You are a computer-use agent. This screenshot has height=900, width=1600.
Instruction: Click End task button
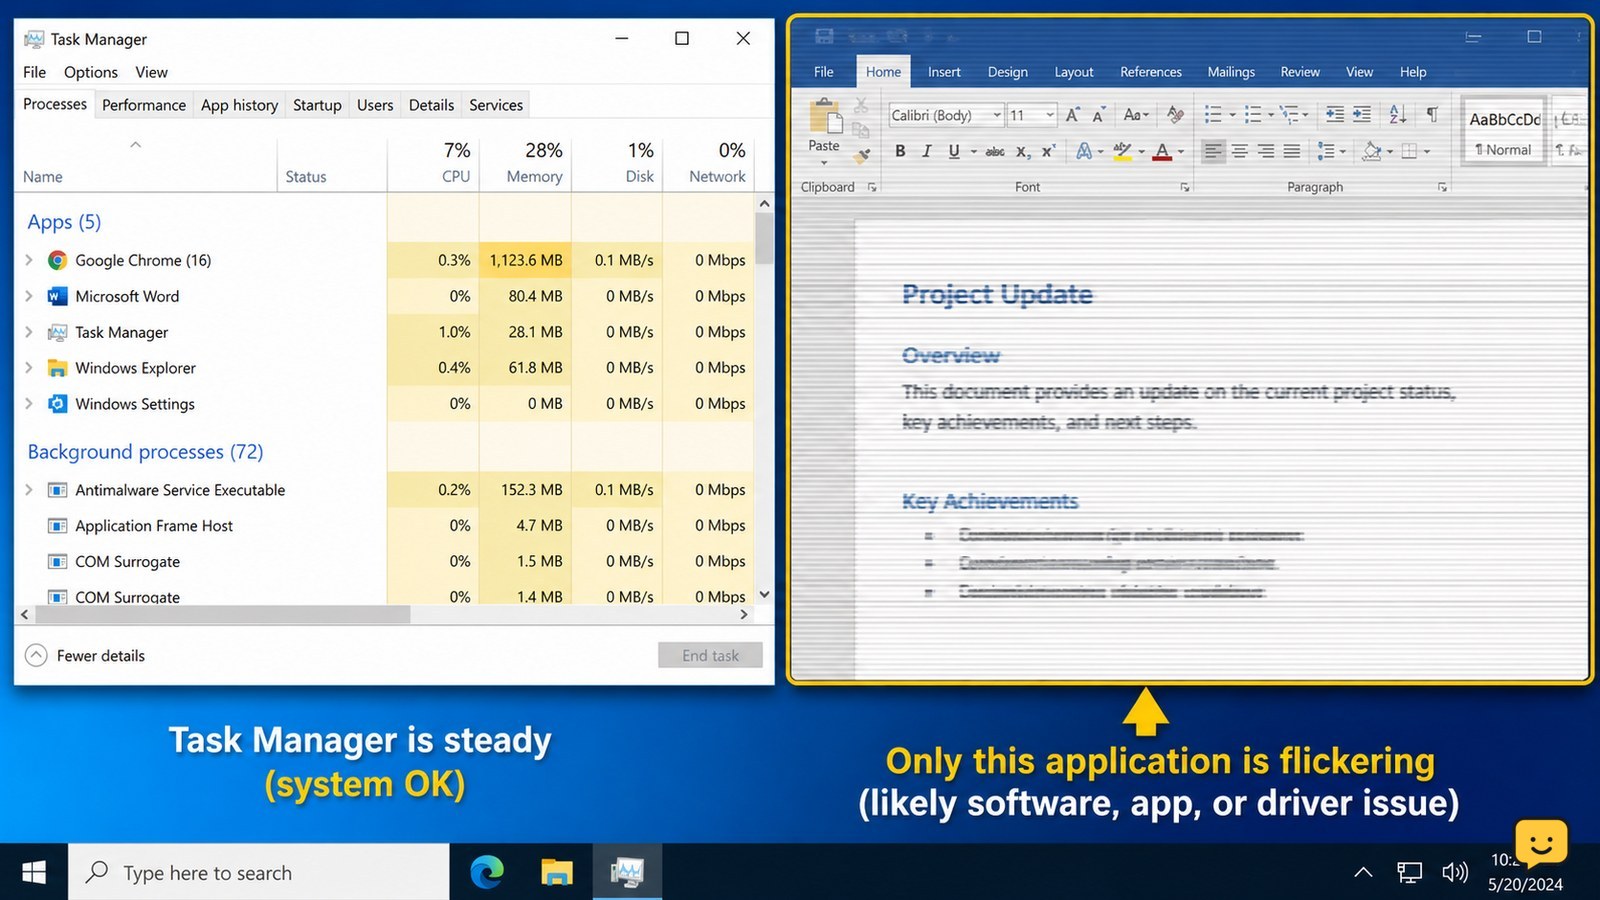(x=710, y=655)
